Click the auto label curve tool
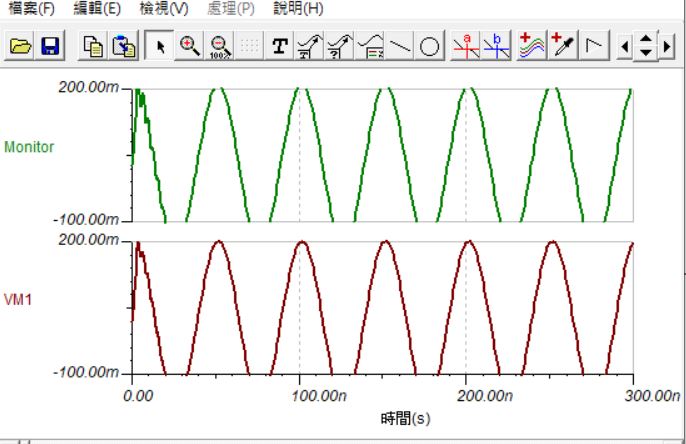This screenshot has width=686, height=444. 310,45
